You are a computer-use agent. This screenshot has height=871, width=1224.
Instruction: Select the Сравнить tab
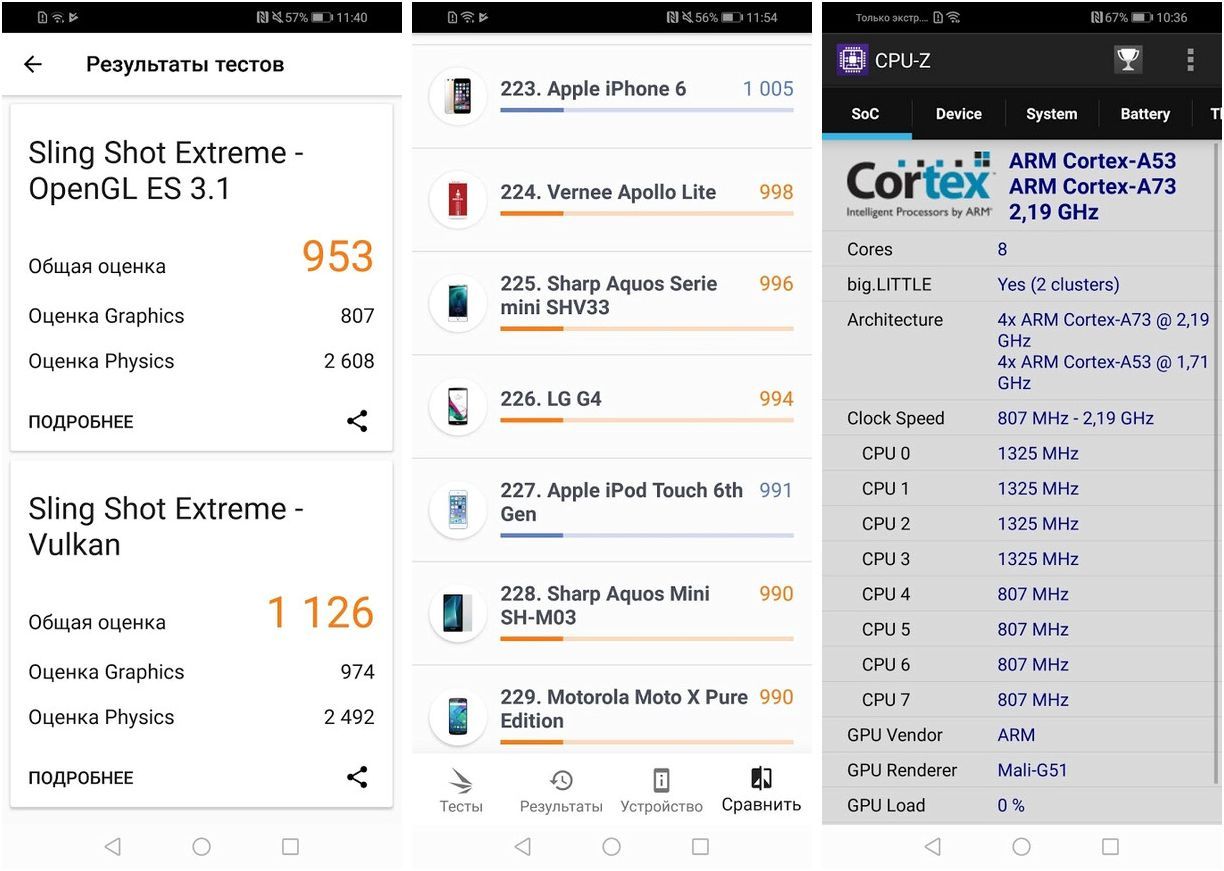(x=761, y=790)
